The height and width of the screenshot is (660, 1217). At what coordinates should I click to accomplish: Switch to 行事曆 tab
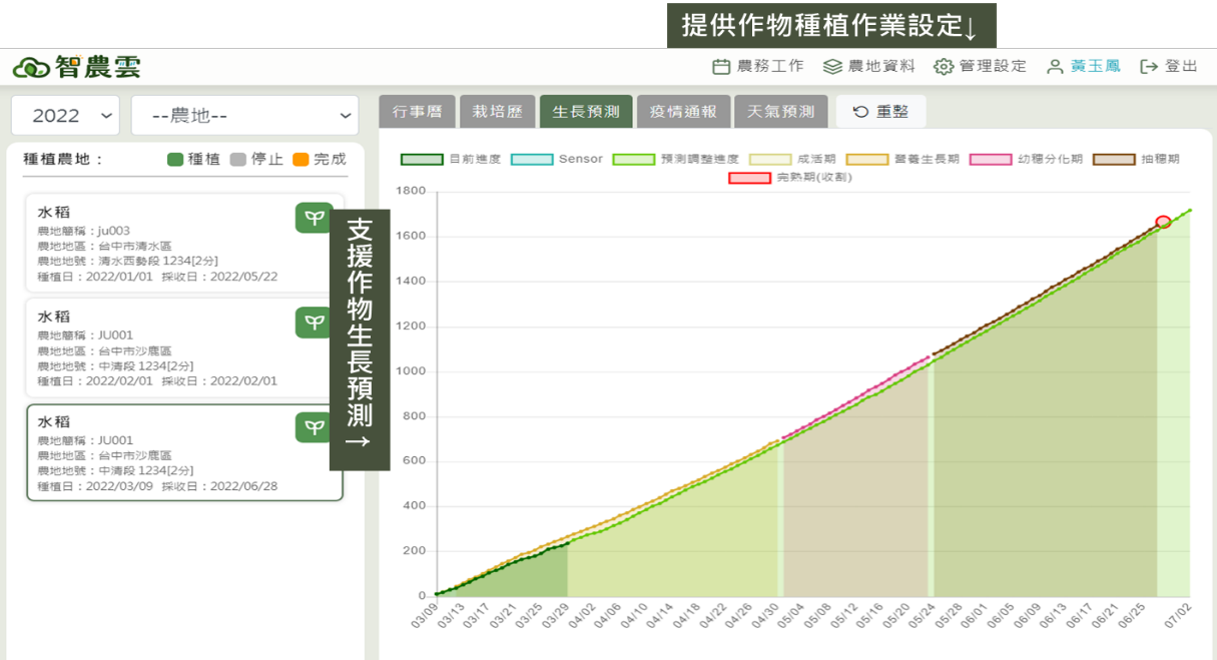tap(417, 112)
